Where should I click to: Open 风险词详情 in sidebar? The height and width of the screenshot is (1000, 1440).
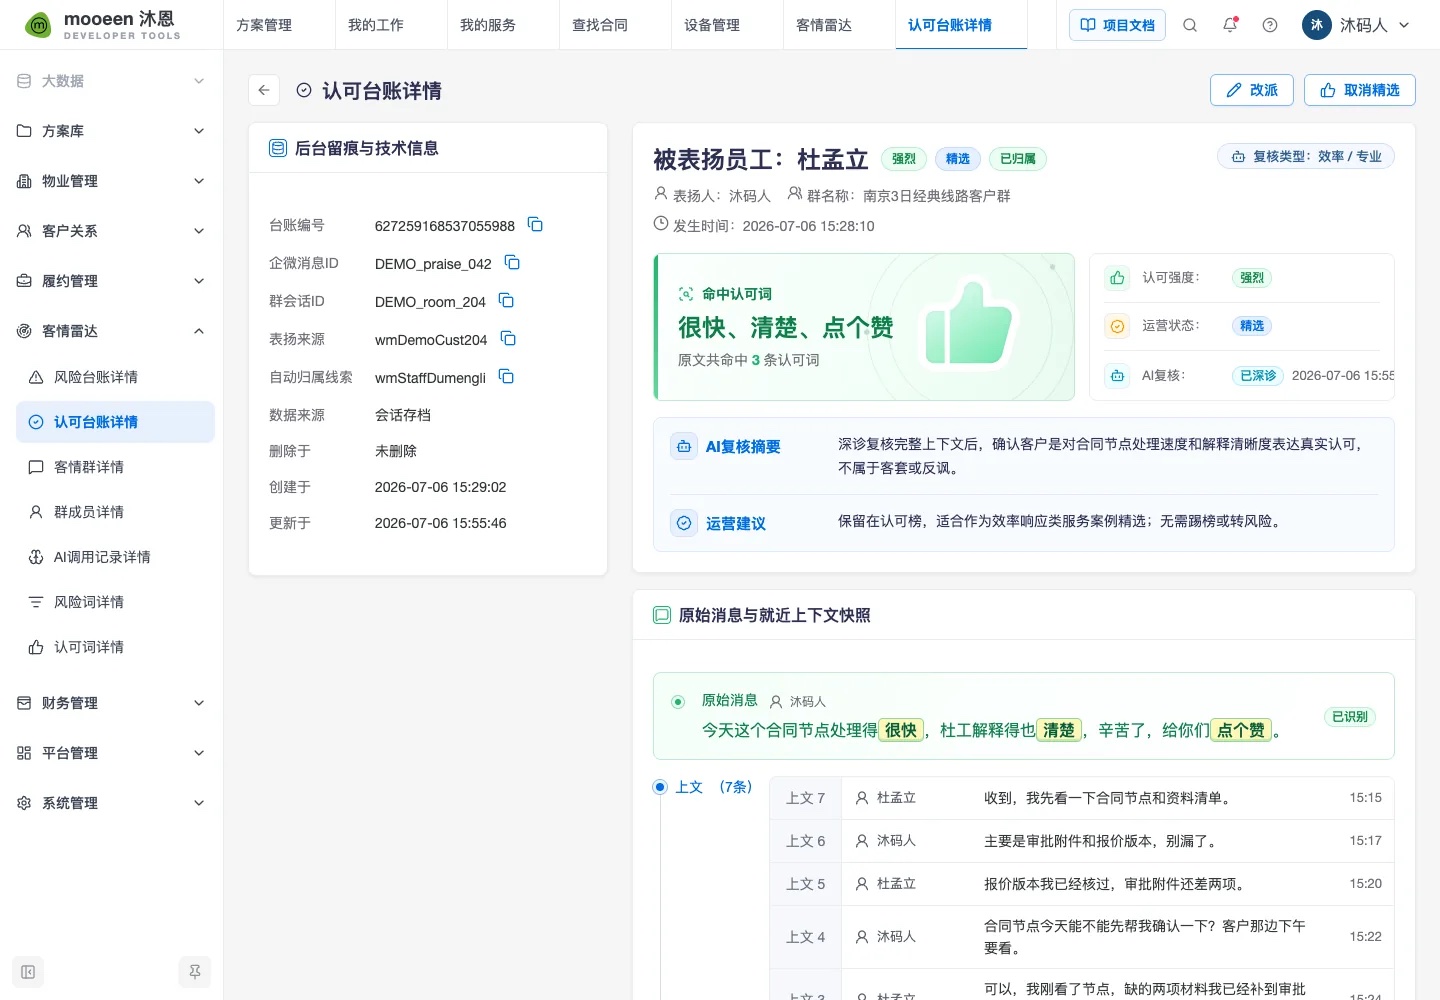click(x=115, y=602)
